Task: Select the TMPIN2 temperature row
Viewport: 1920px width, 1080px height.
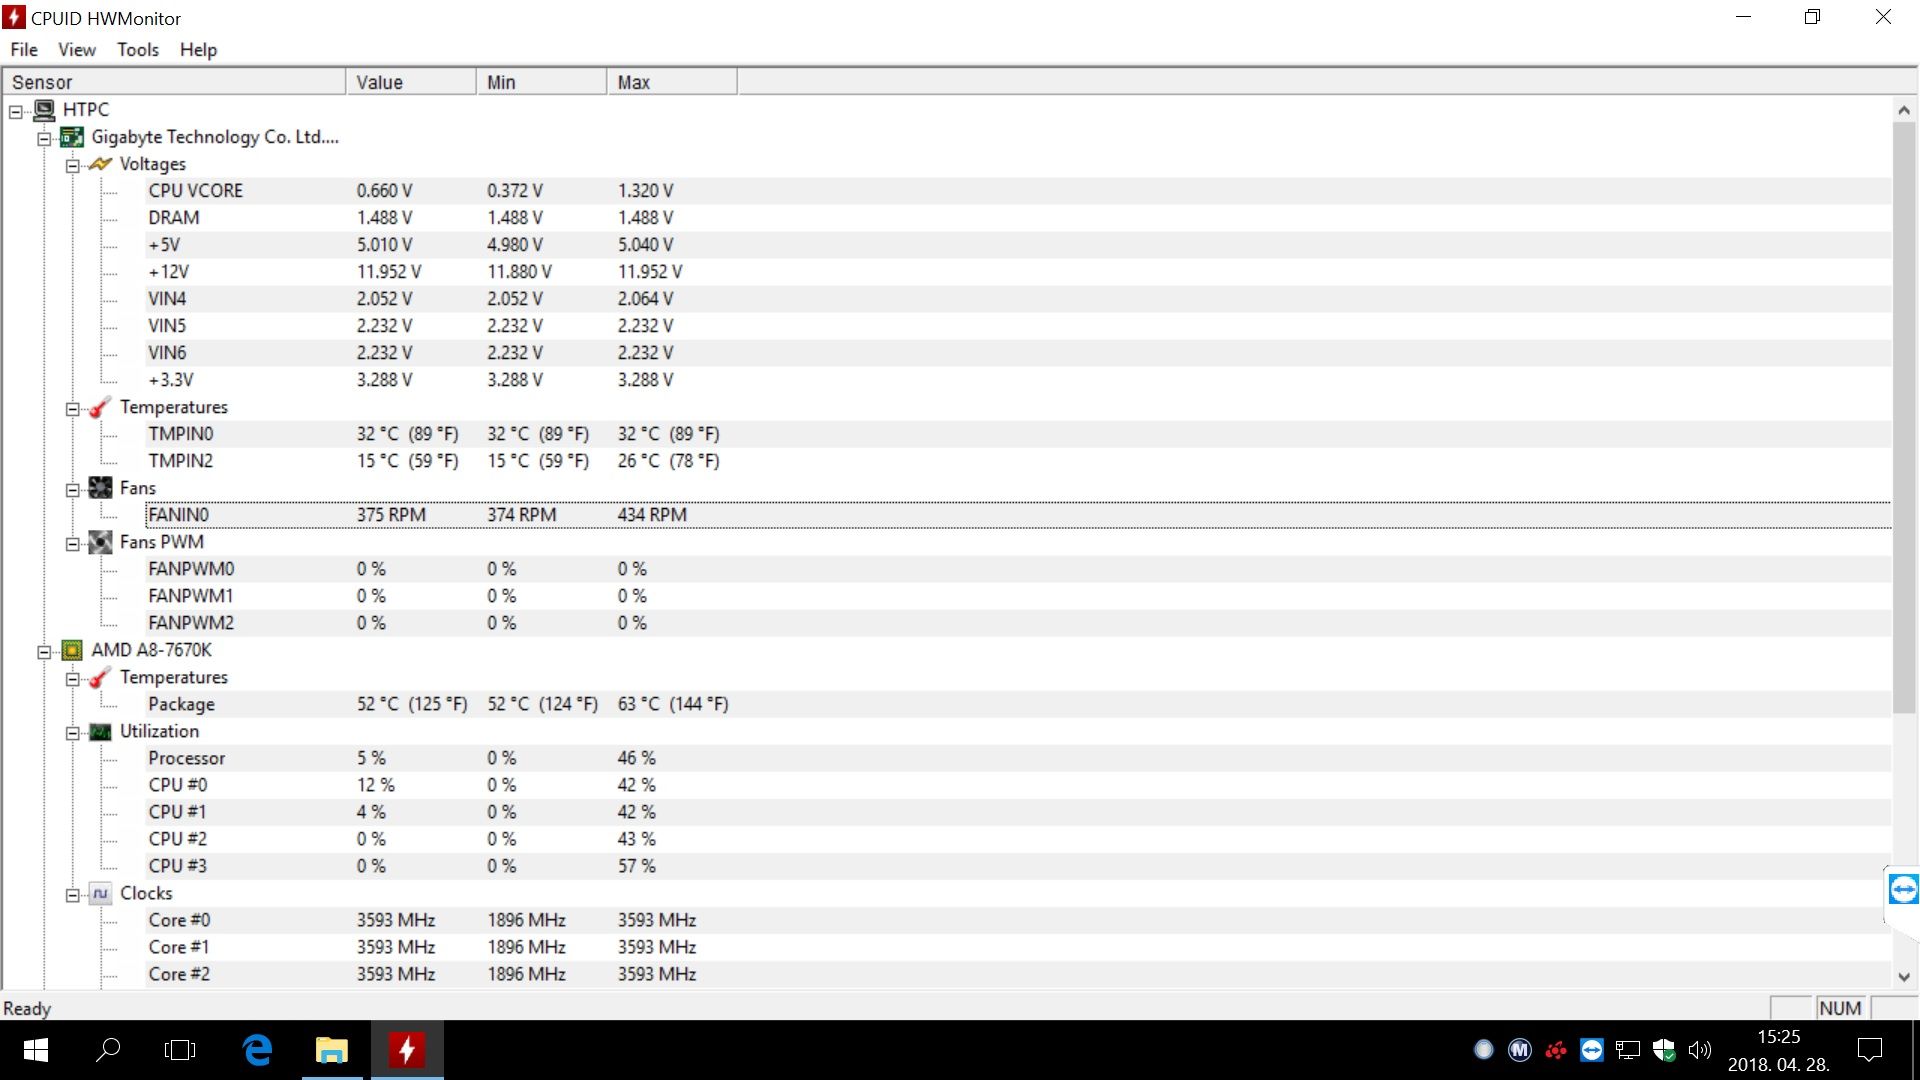Action: tap(1018, 461)
